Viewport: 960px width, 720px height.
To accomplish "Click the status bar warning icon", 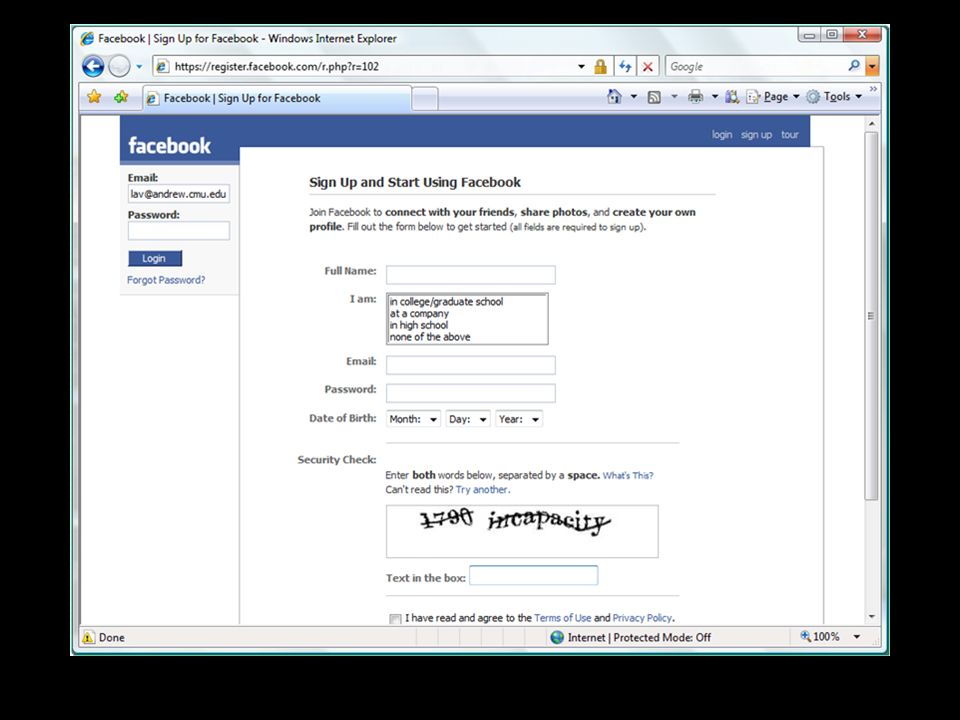I will click(x=89, y=637).
